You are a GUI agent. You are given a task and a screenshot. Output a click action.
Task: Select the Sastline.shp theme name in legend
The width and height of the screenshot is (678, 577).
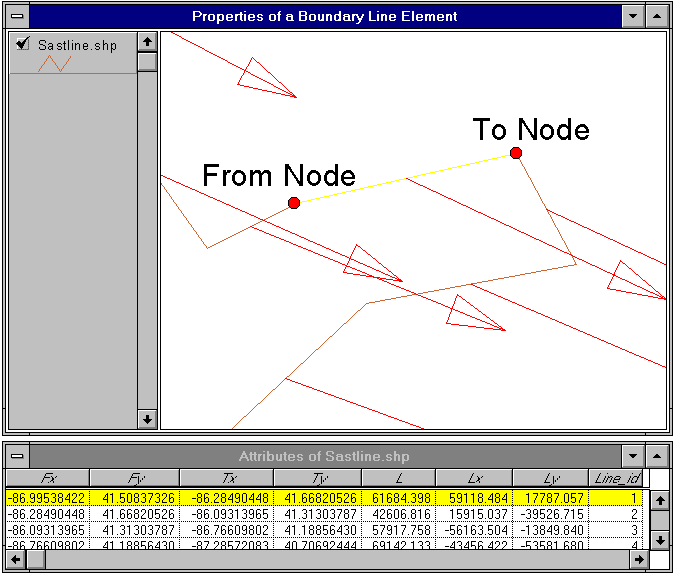click(x=77, y=46)
